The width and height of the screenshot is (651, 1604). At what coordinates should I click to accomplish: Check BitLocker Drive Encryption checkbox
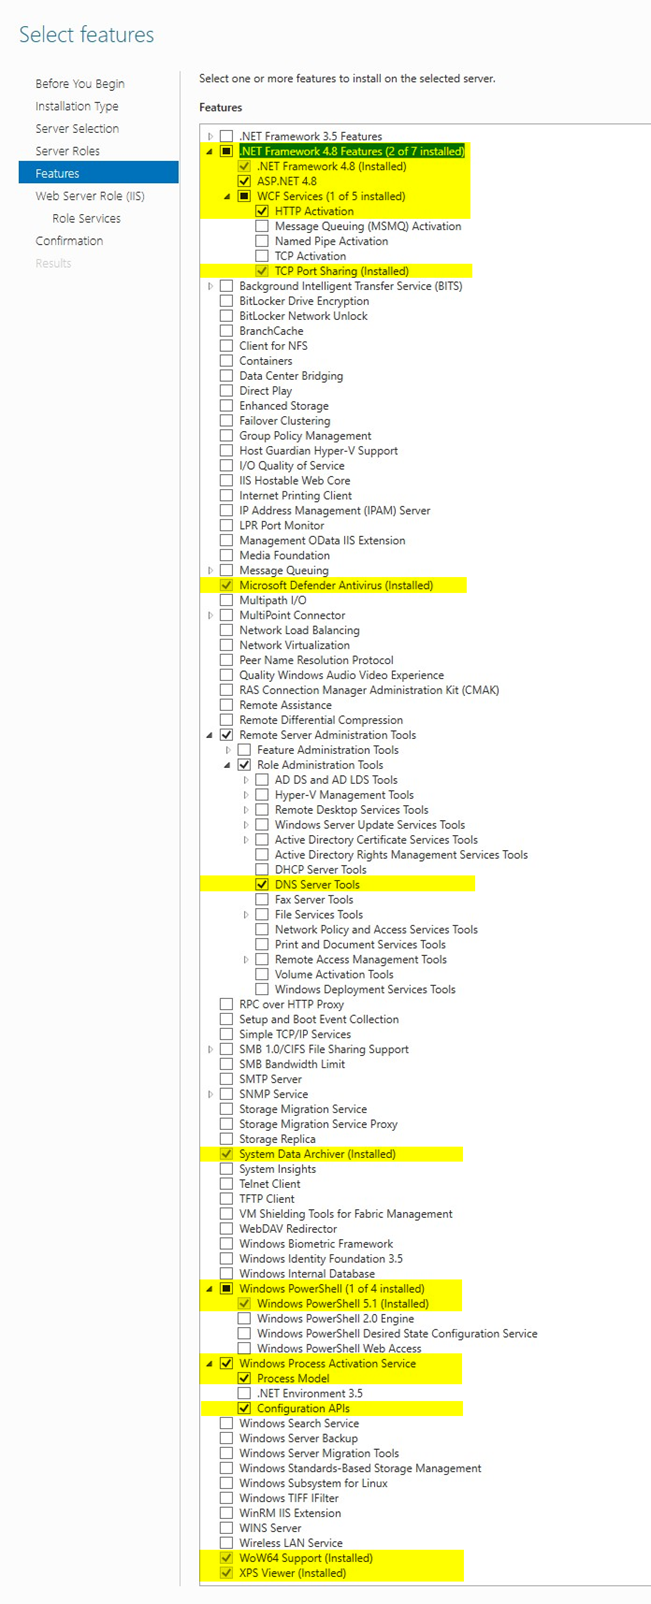[227, 301]
